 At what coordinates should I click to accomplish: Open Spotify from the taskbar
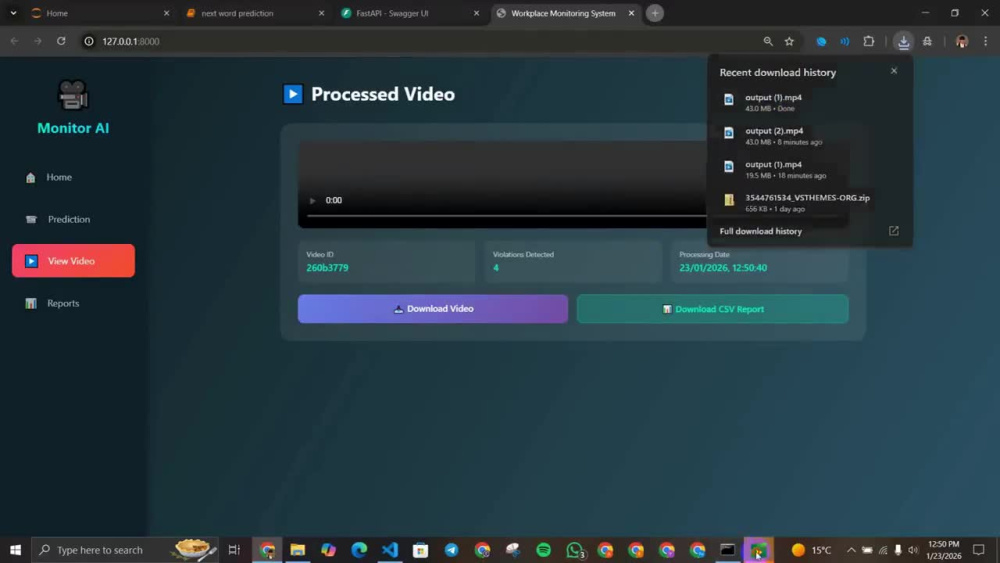(543, 550)
